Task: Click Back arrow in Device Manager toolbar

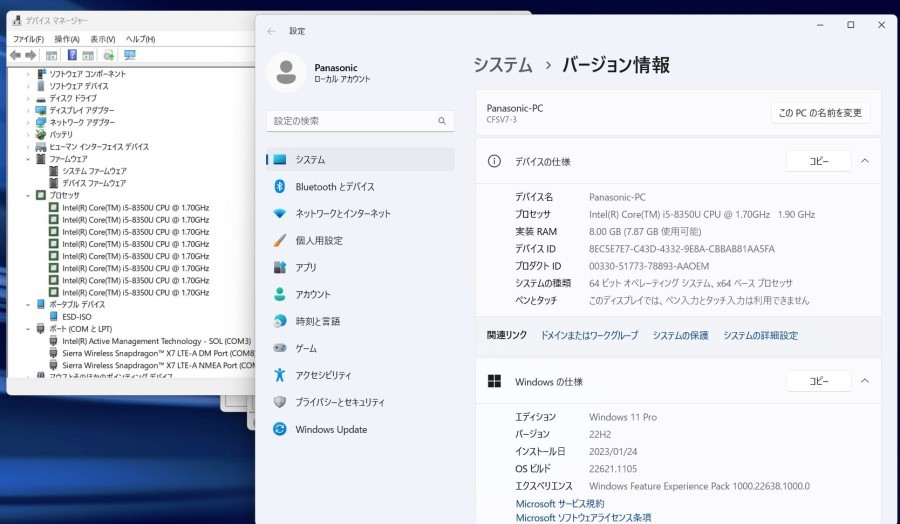Action: (15, 55)
